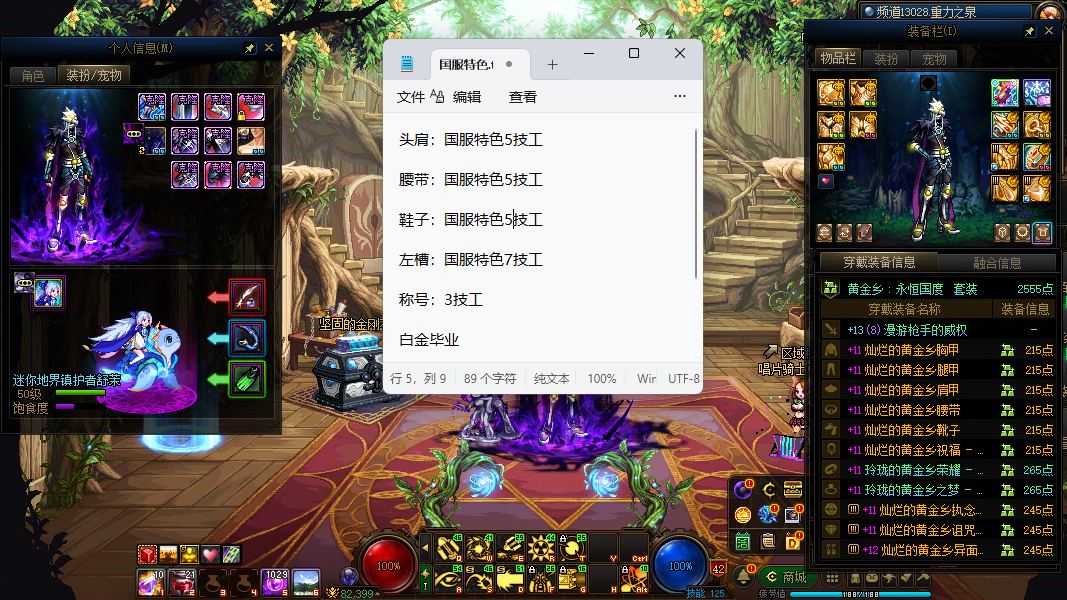Click the pet portrait thumbnail icon
This screenshot has width=1067, height=600.
click(47, 292)
